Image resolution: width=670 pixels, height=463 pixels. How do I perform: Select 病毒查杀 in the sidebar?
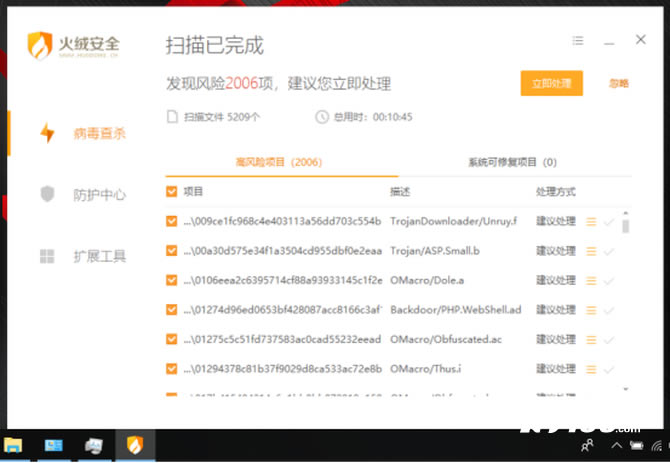point(100,134)
